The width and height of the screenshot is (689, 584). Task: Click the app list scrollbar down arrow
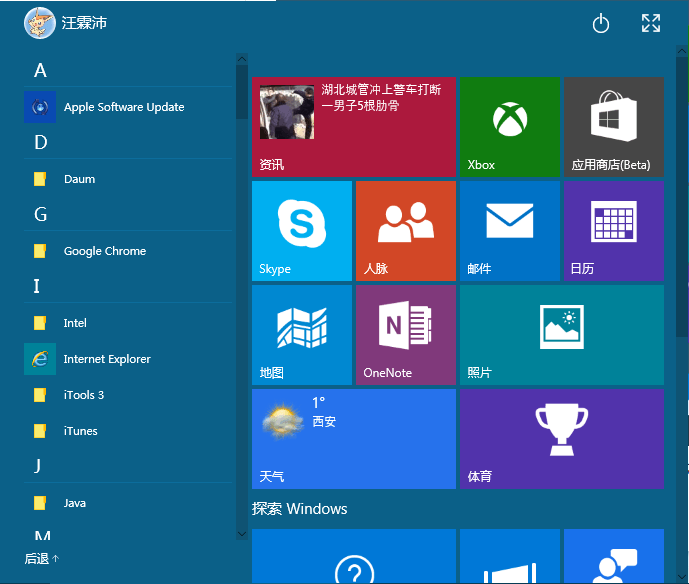pos(241,534)
